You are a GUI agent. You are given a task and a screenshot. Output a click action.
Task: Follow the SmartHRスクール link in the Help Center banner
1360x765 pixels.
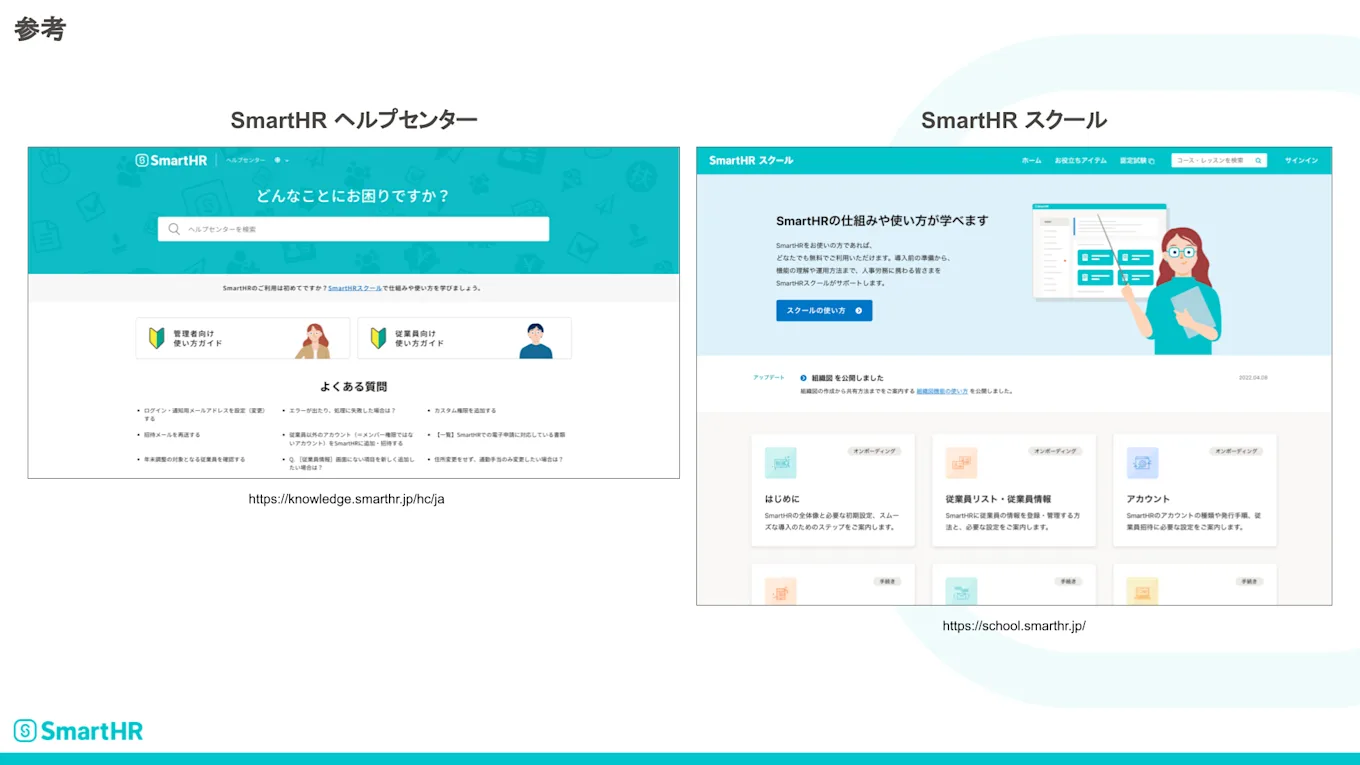(355, 288)
